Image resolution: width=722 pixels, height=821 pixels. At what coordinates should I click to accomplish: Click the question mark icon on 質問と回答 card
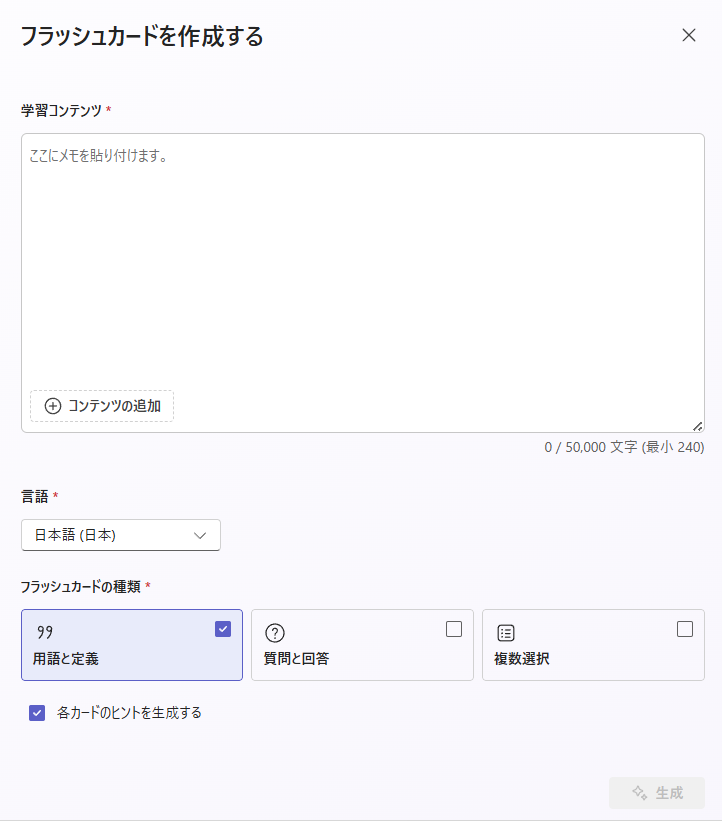click(274, 632)
